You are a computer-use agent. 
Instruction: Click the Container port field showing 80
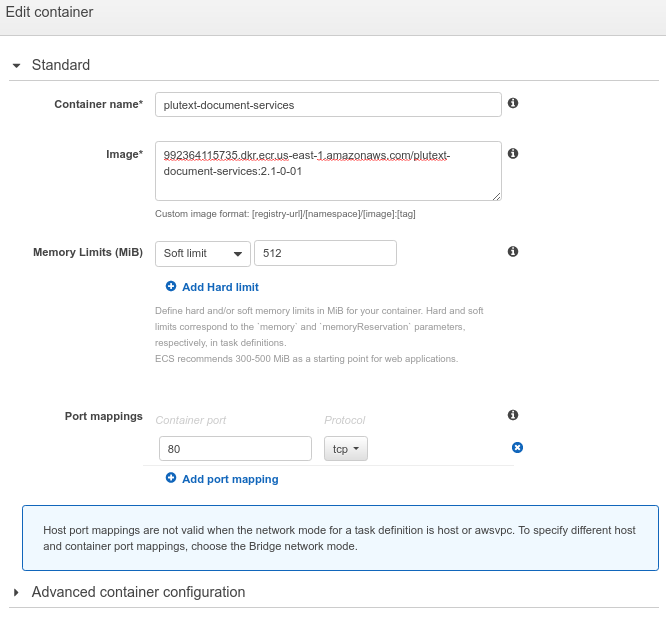coord(234,449)
